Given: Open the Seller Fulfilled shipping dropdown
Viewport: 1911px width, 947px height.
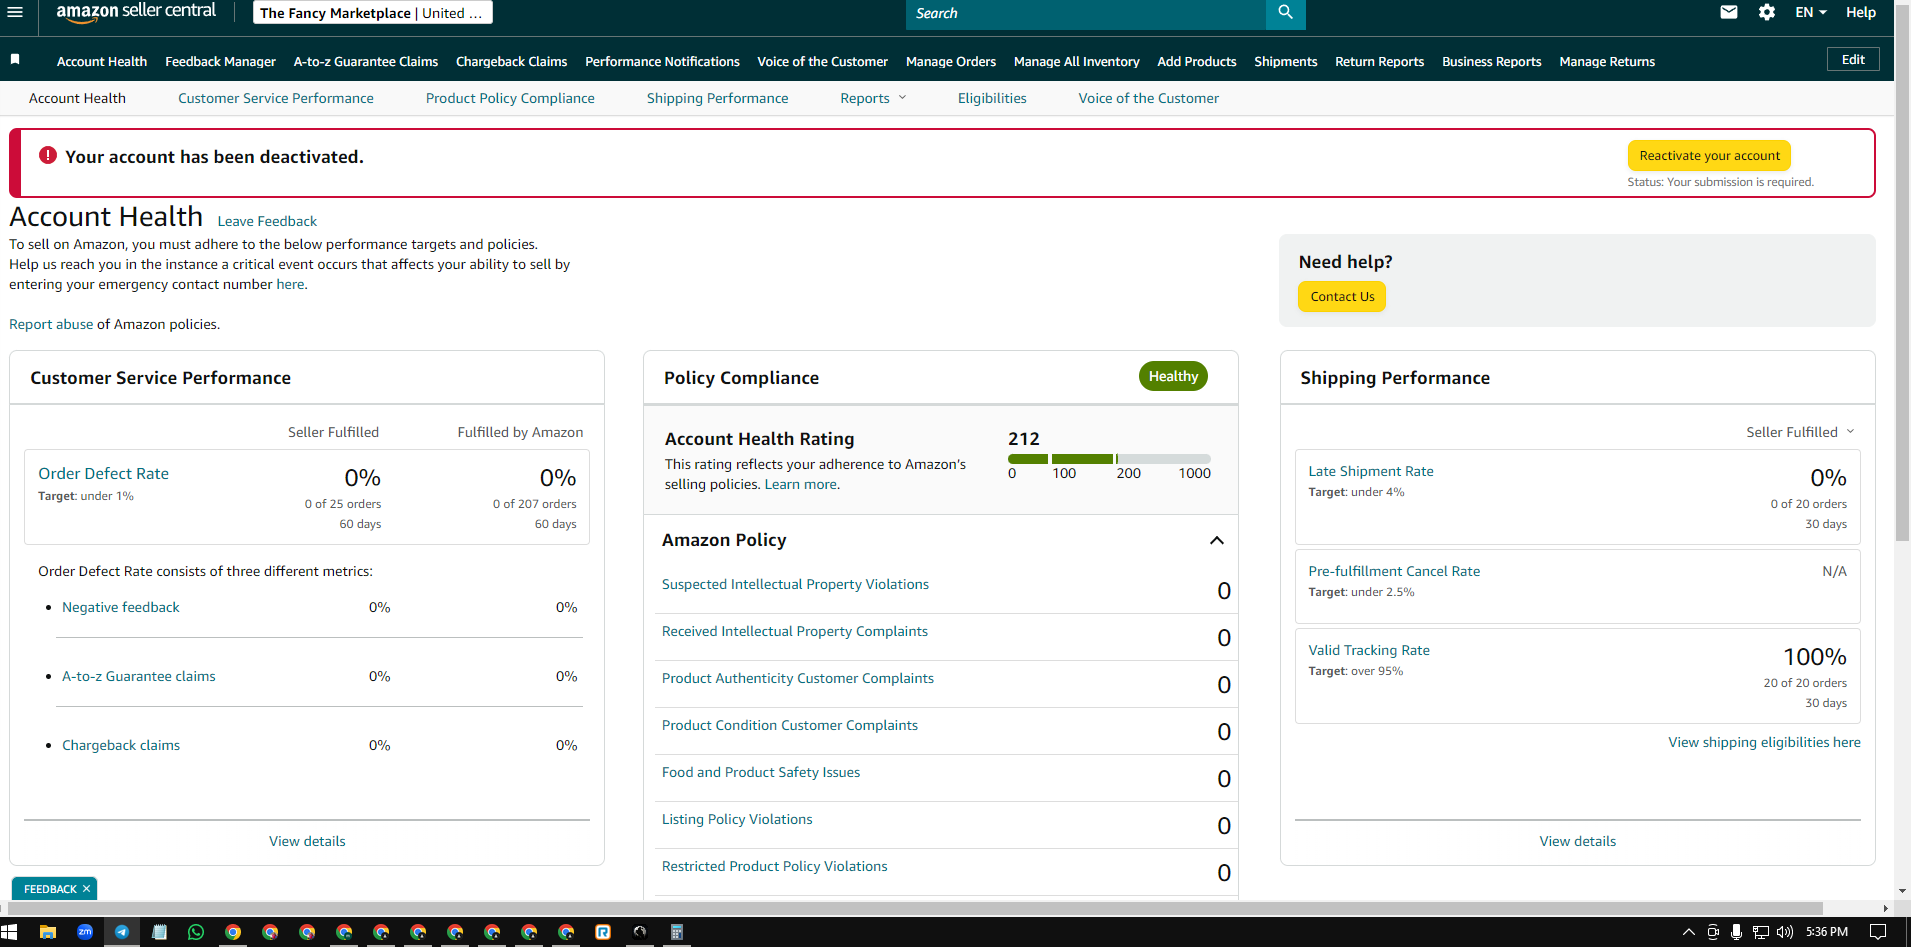Looking at the screenshot, I should 1800,432.
